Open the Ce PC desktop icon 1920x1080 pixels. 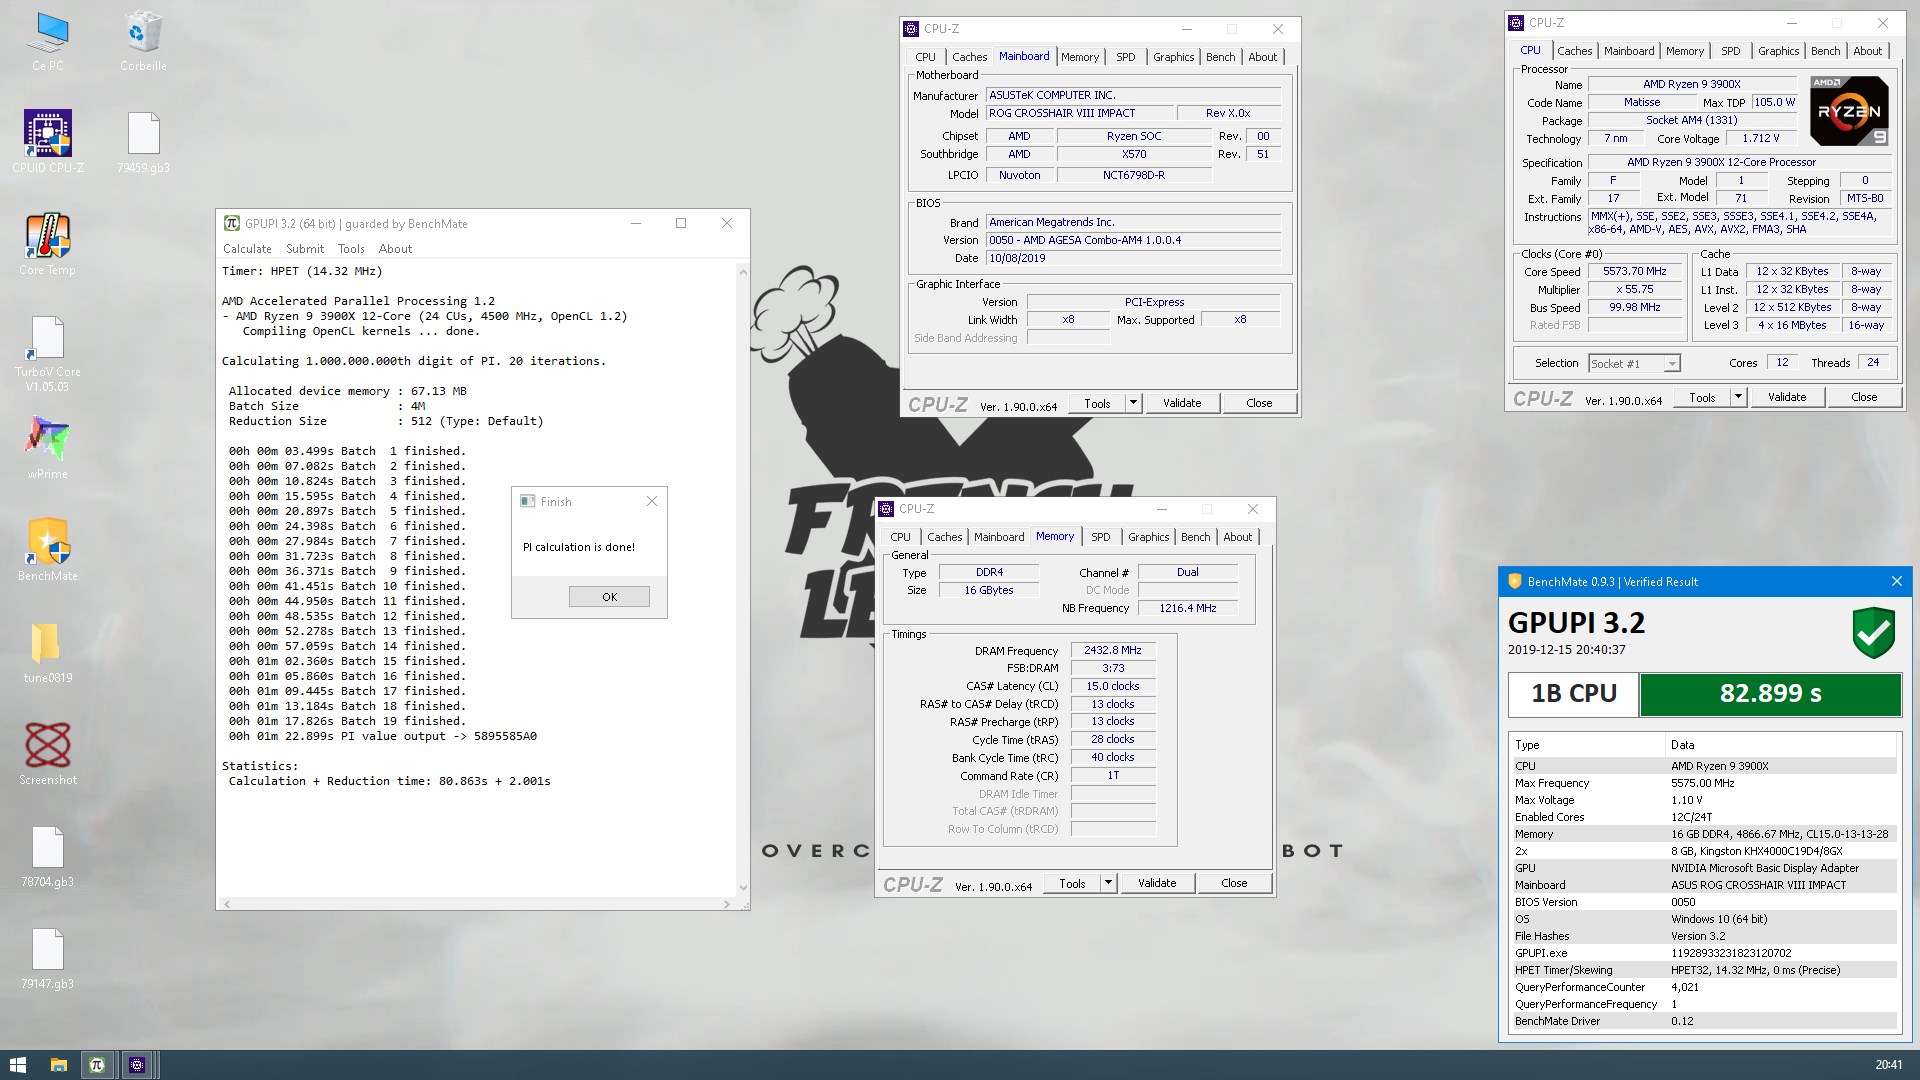click(47, 42)
